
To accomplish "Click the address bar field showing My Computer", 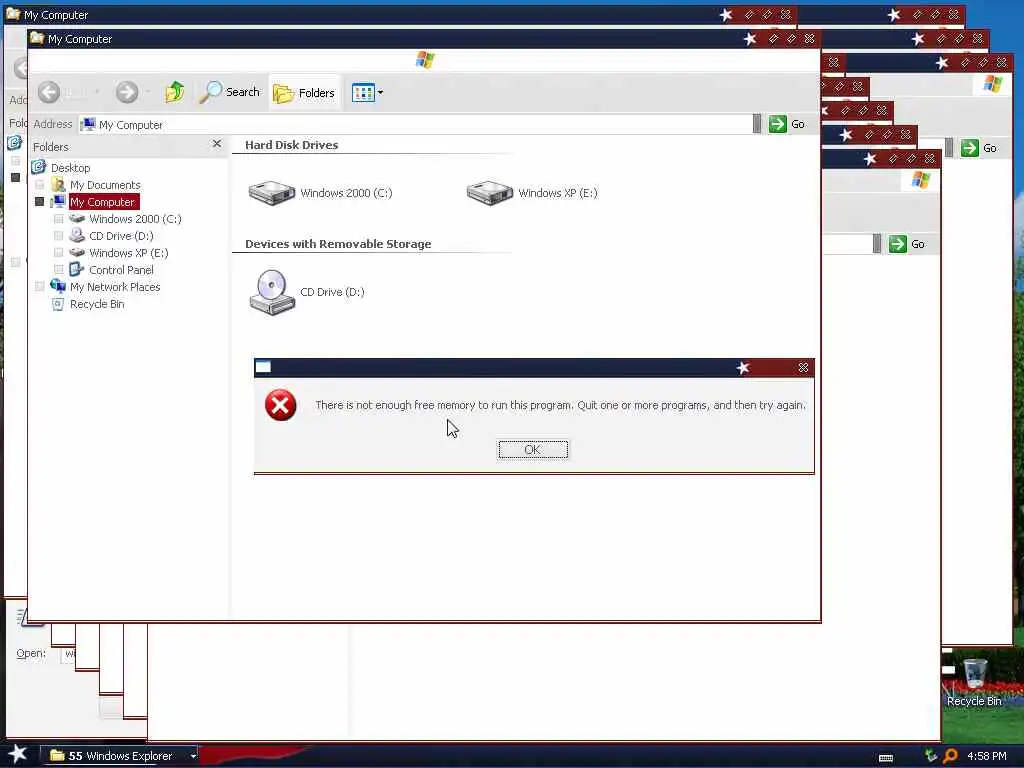I will pyautogui.click(x=415, y=124).
